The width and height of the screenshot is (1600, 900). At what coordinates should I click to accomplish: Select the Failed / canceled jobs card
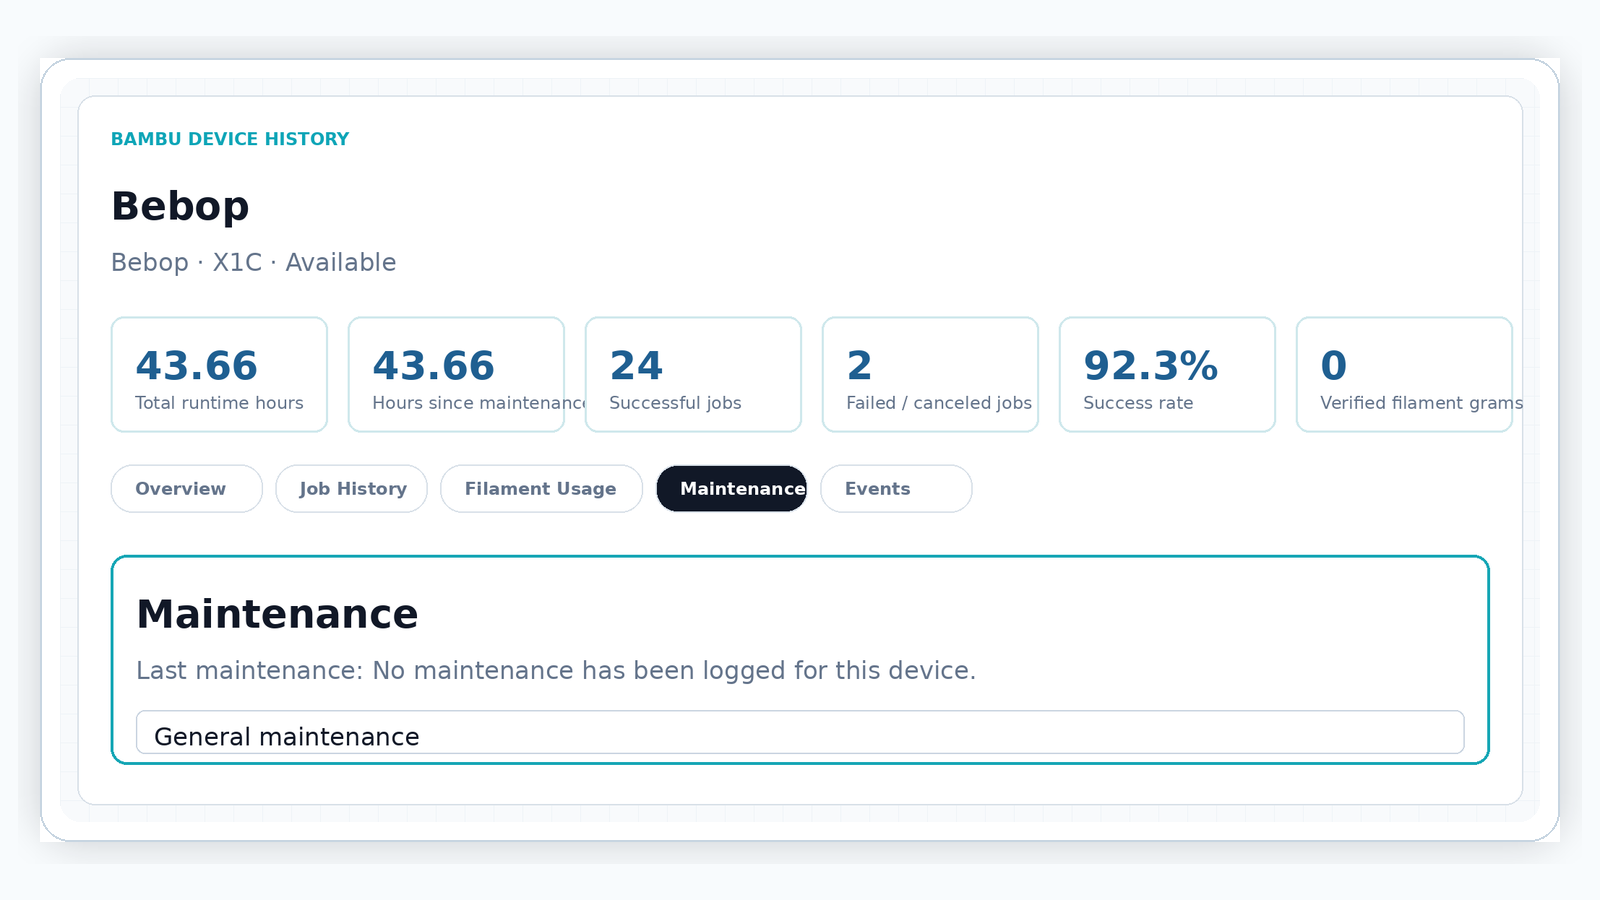(x=930, y=375)
